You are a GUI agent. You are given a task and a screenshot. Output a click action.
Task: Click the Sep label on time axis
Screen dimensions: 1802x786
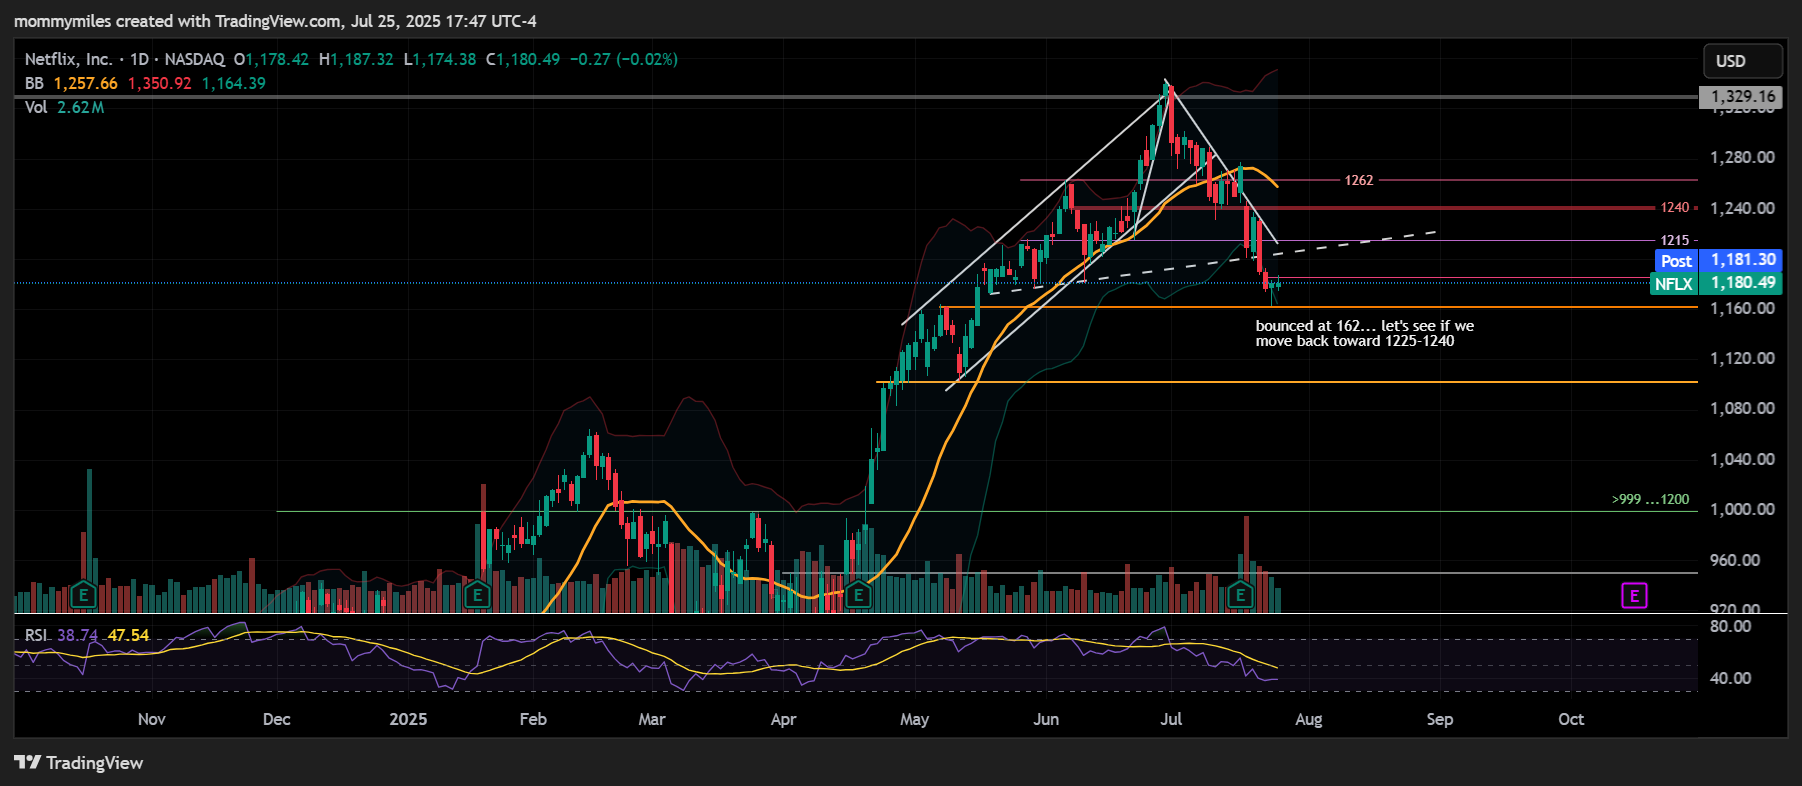(1440, 719)
